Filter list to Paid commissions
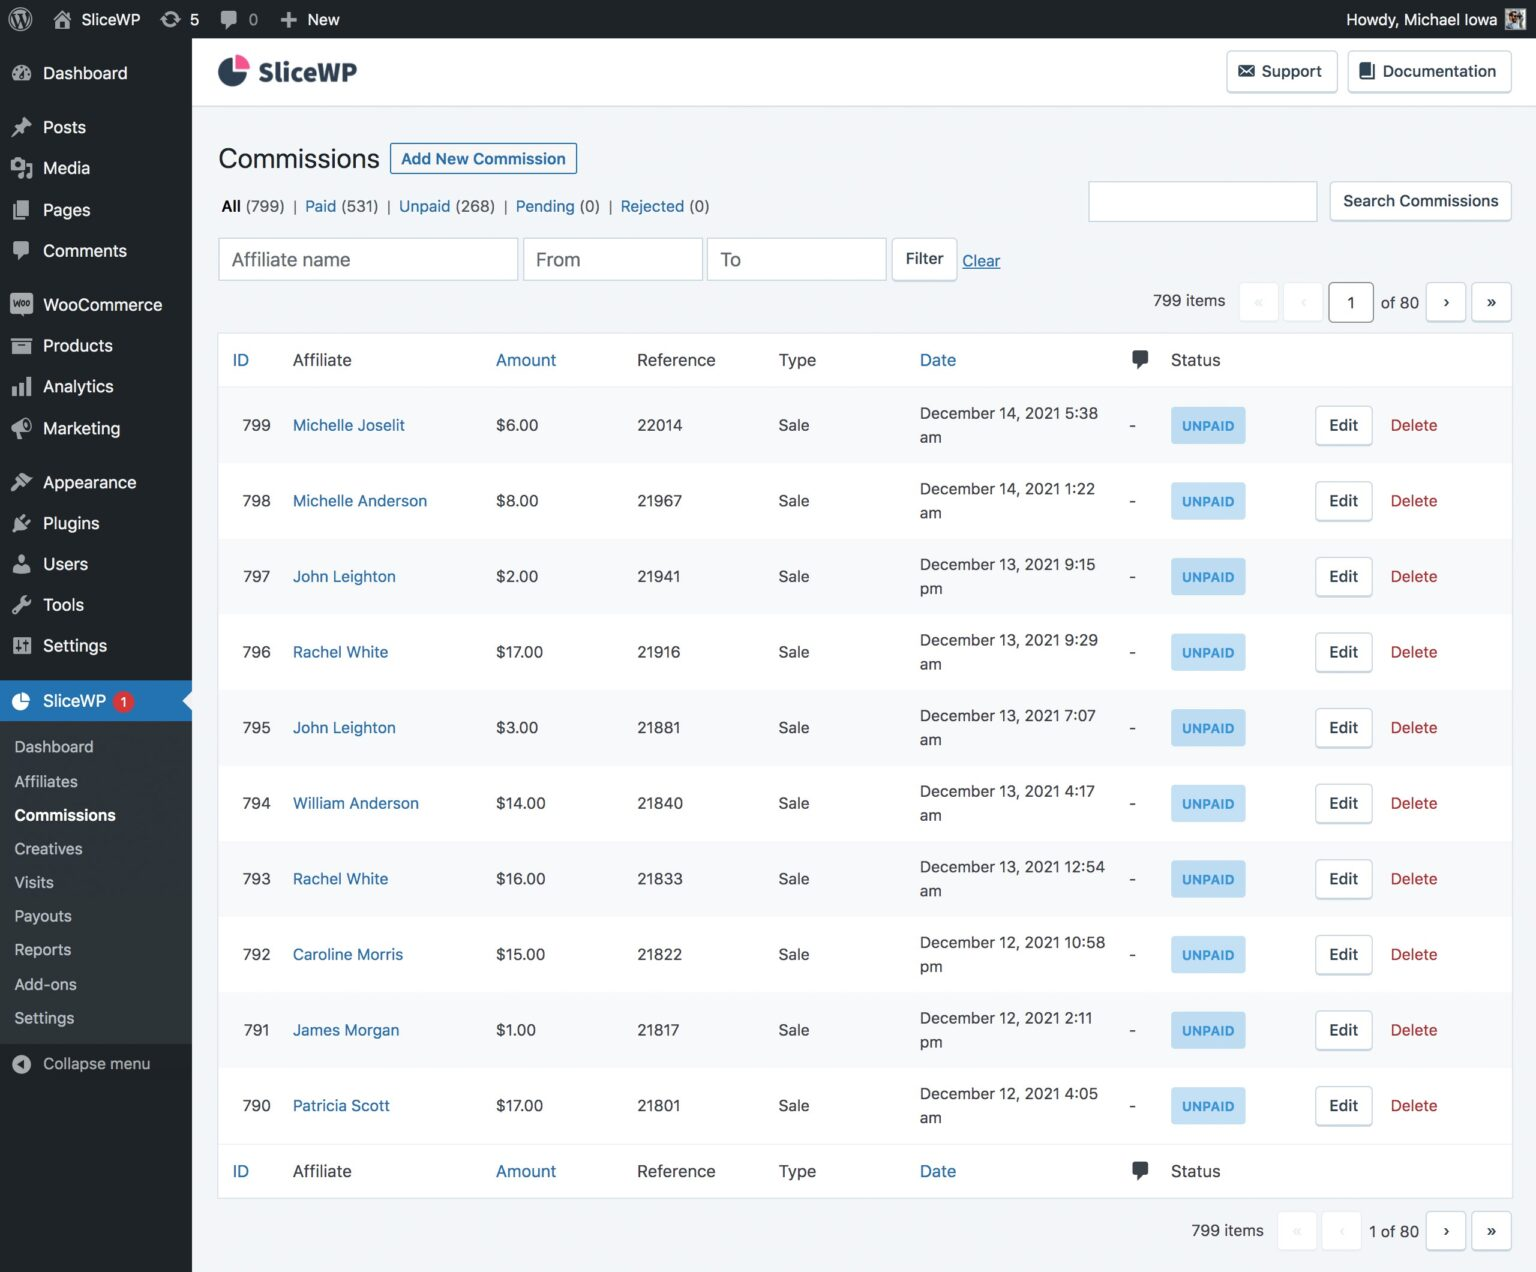The width and height of the screenshot is (1536, 1272). (x=320, y=206)
